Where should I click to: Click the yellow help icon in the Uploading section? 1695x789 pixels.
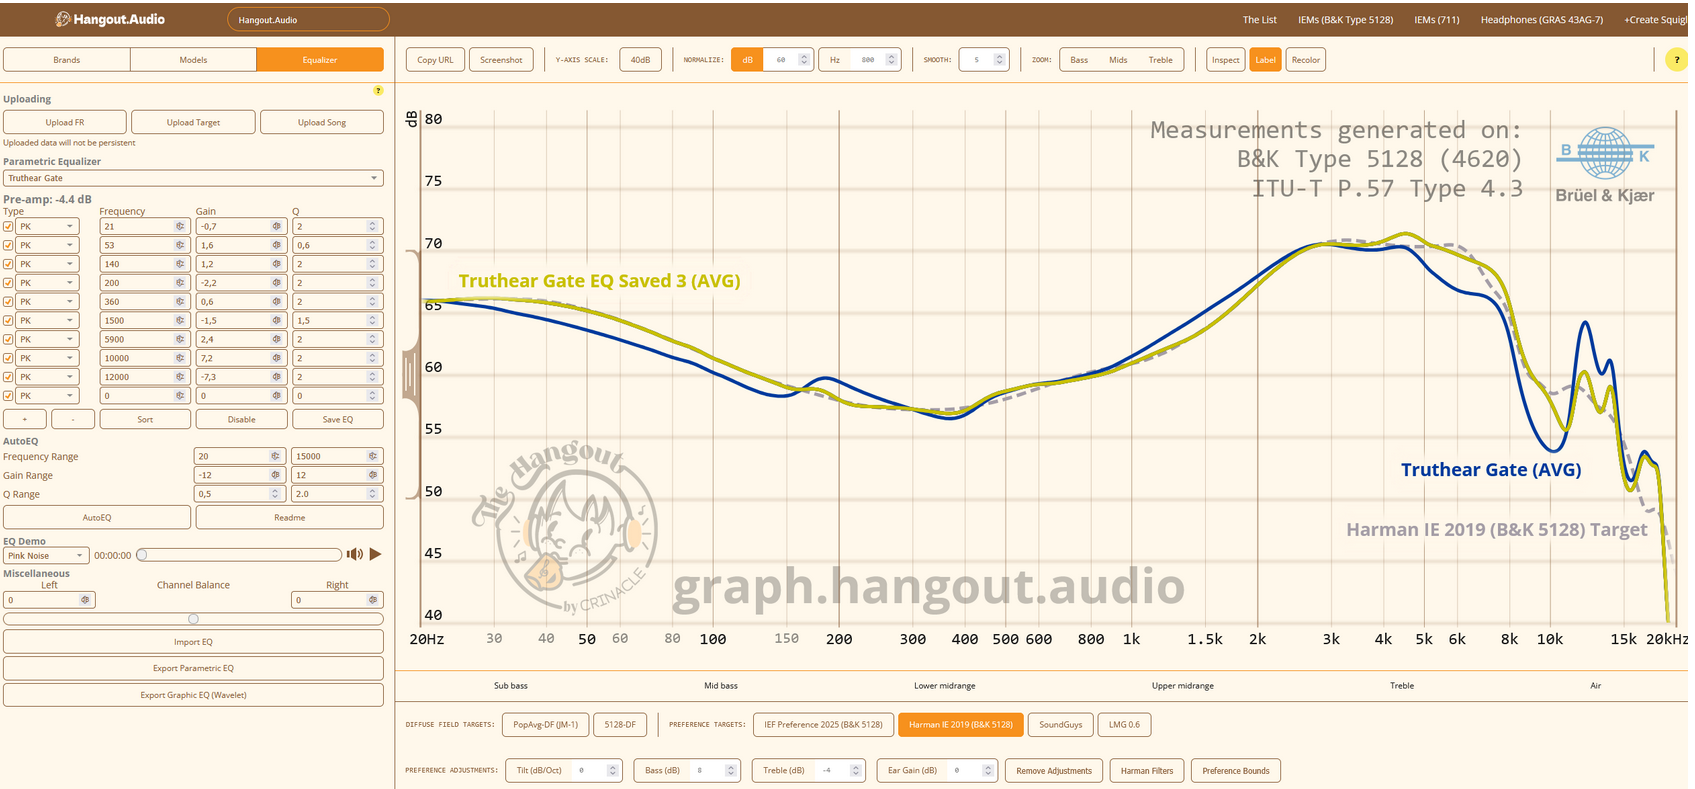[x=378, y=91]
